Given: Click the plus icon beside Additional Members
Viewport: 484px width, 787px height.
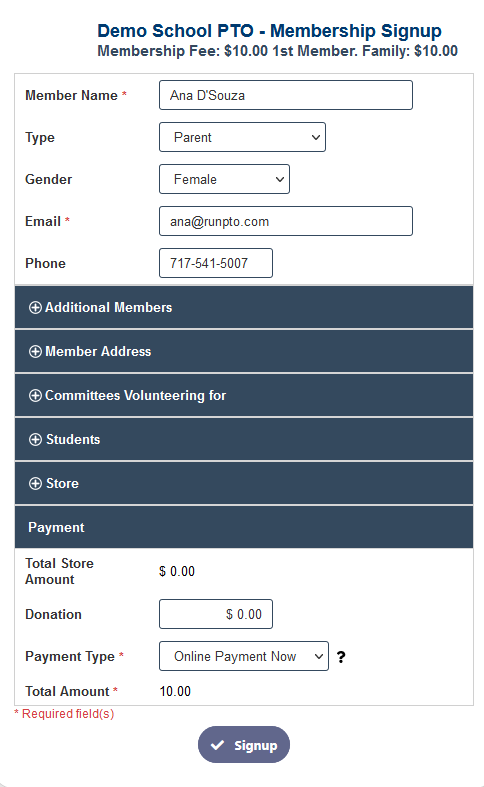Looking at the screenshot, I should coord(35,308).
